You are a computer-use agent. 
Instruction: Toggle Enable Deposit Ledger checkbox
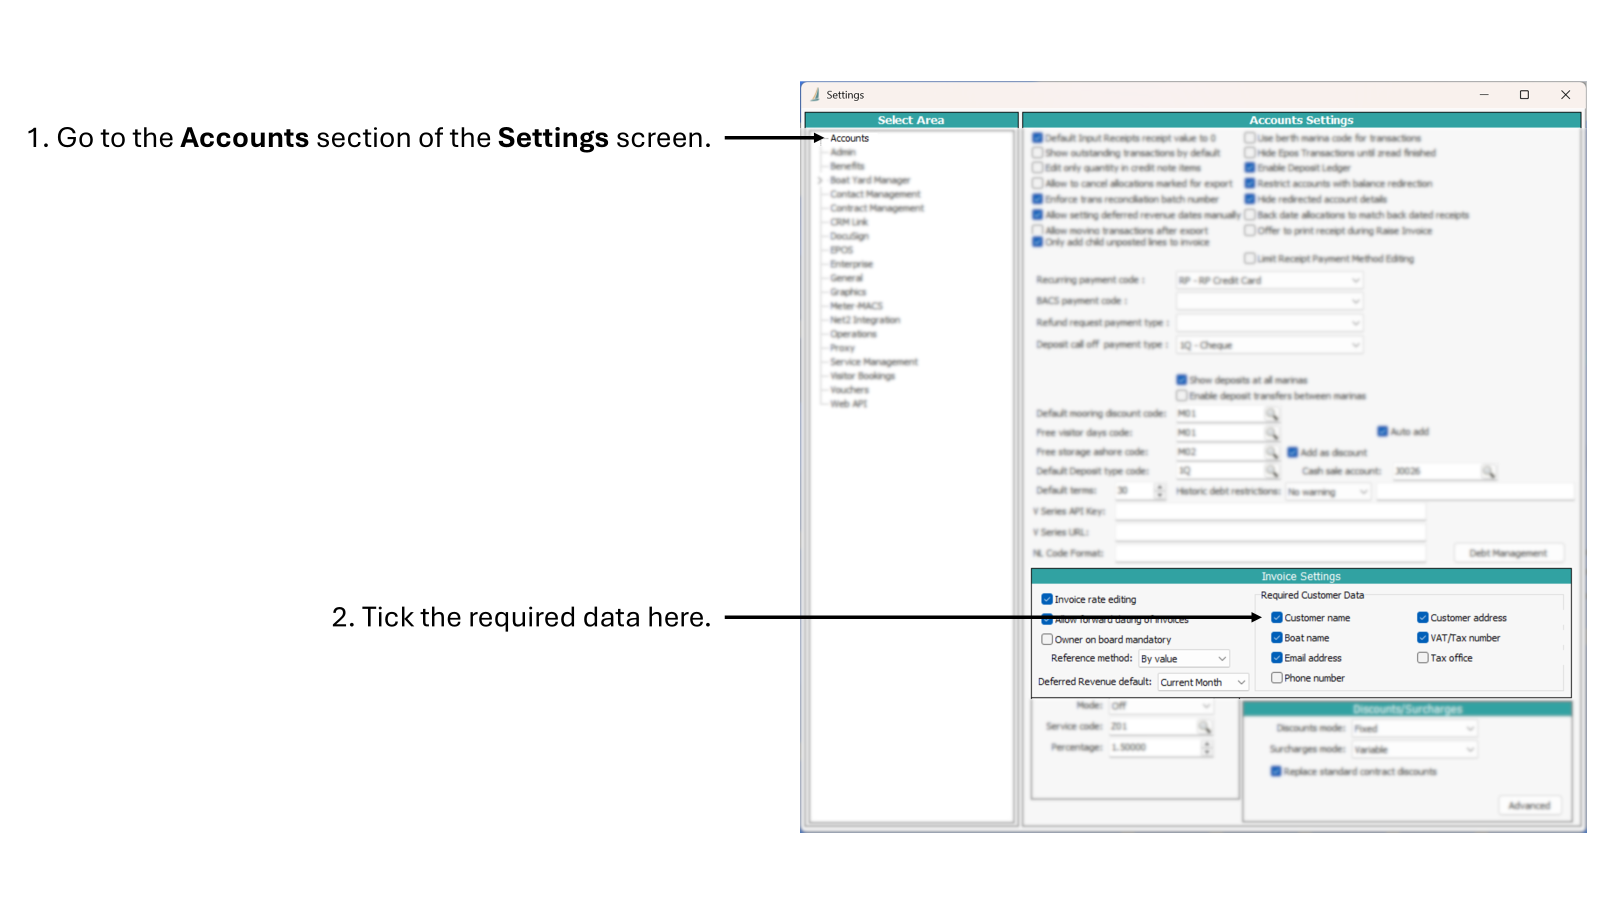pyautogui.click(x=1250, y=168)
